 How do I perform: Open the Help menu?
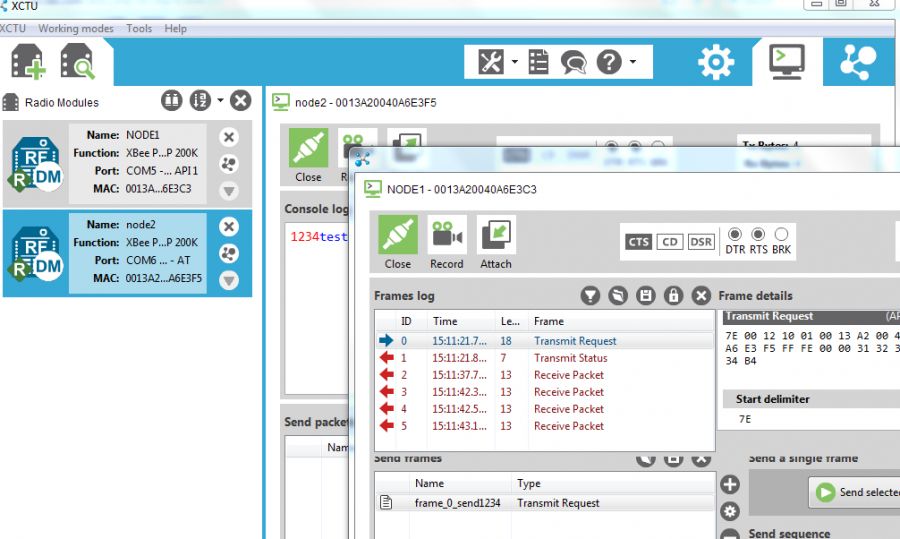(175, 28)
